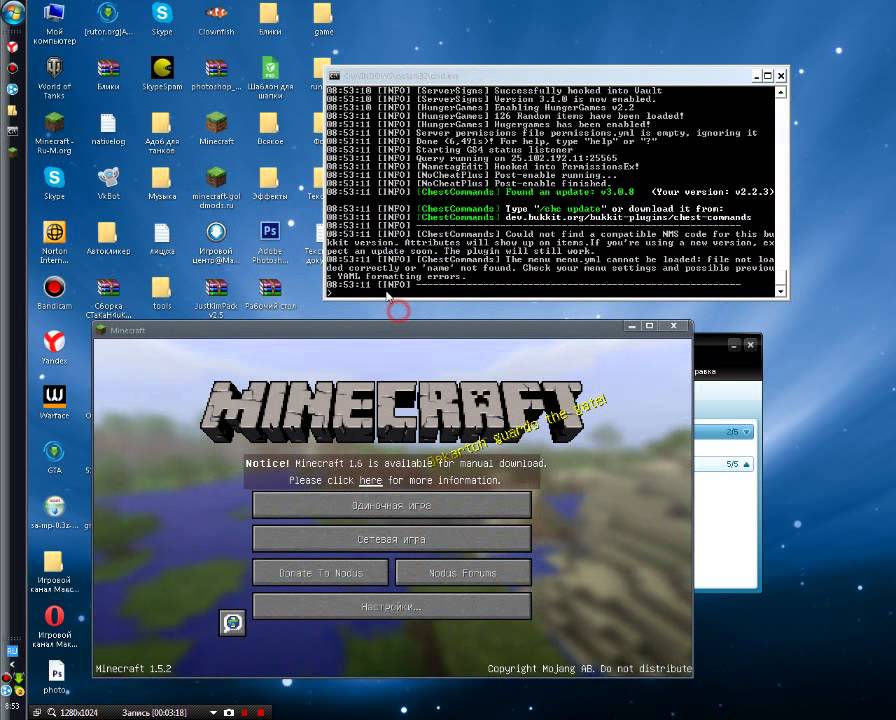Pause recording with Bandicam red pause button
The width and height of the screenshot is (896, 720).
[245, 713]
